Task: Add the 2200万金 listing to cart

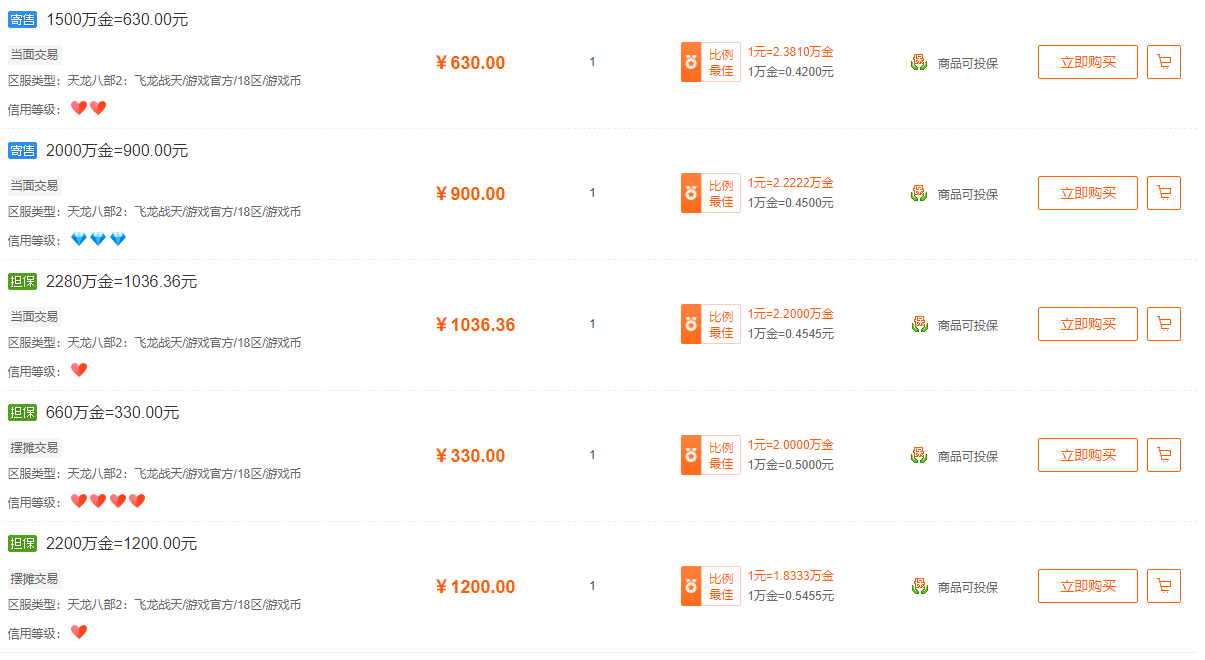Action: coord(1164,586)
